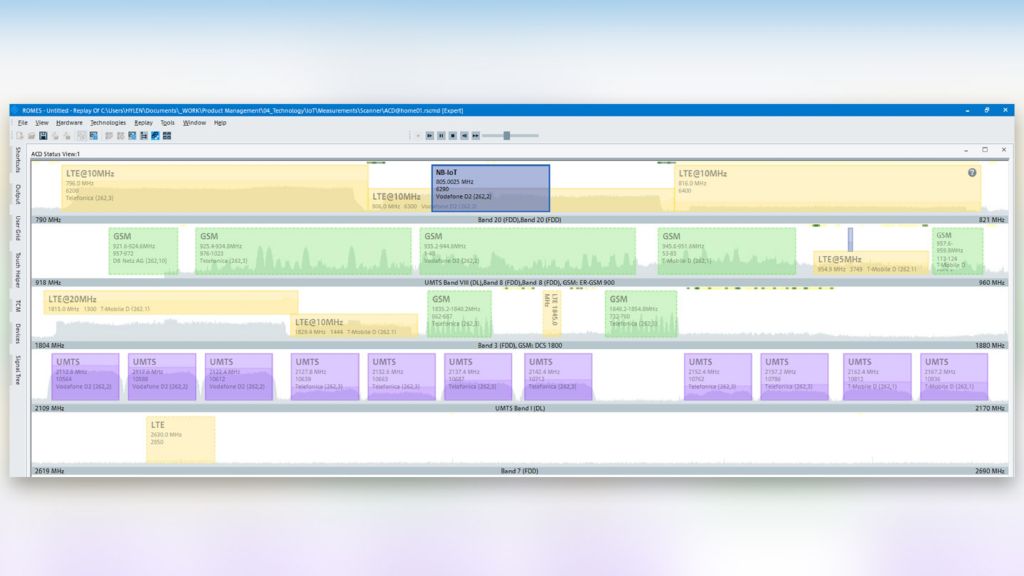Stop the replay using the stop button
The width and height of the screenshot is (1024, 576).
pyautogui.click(x=452, y=135)
